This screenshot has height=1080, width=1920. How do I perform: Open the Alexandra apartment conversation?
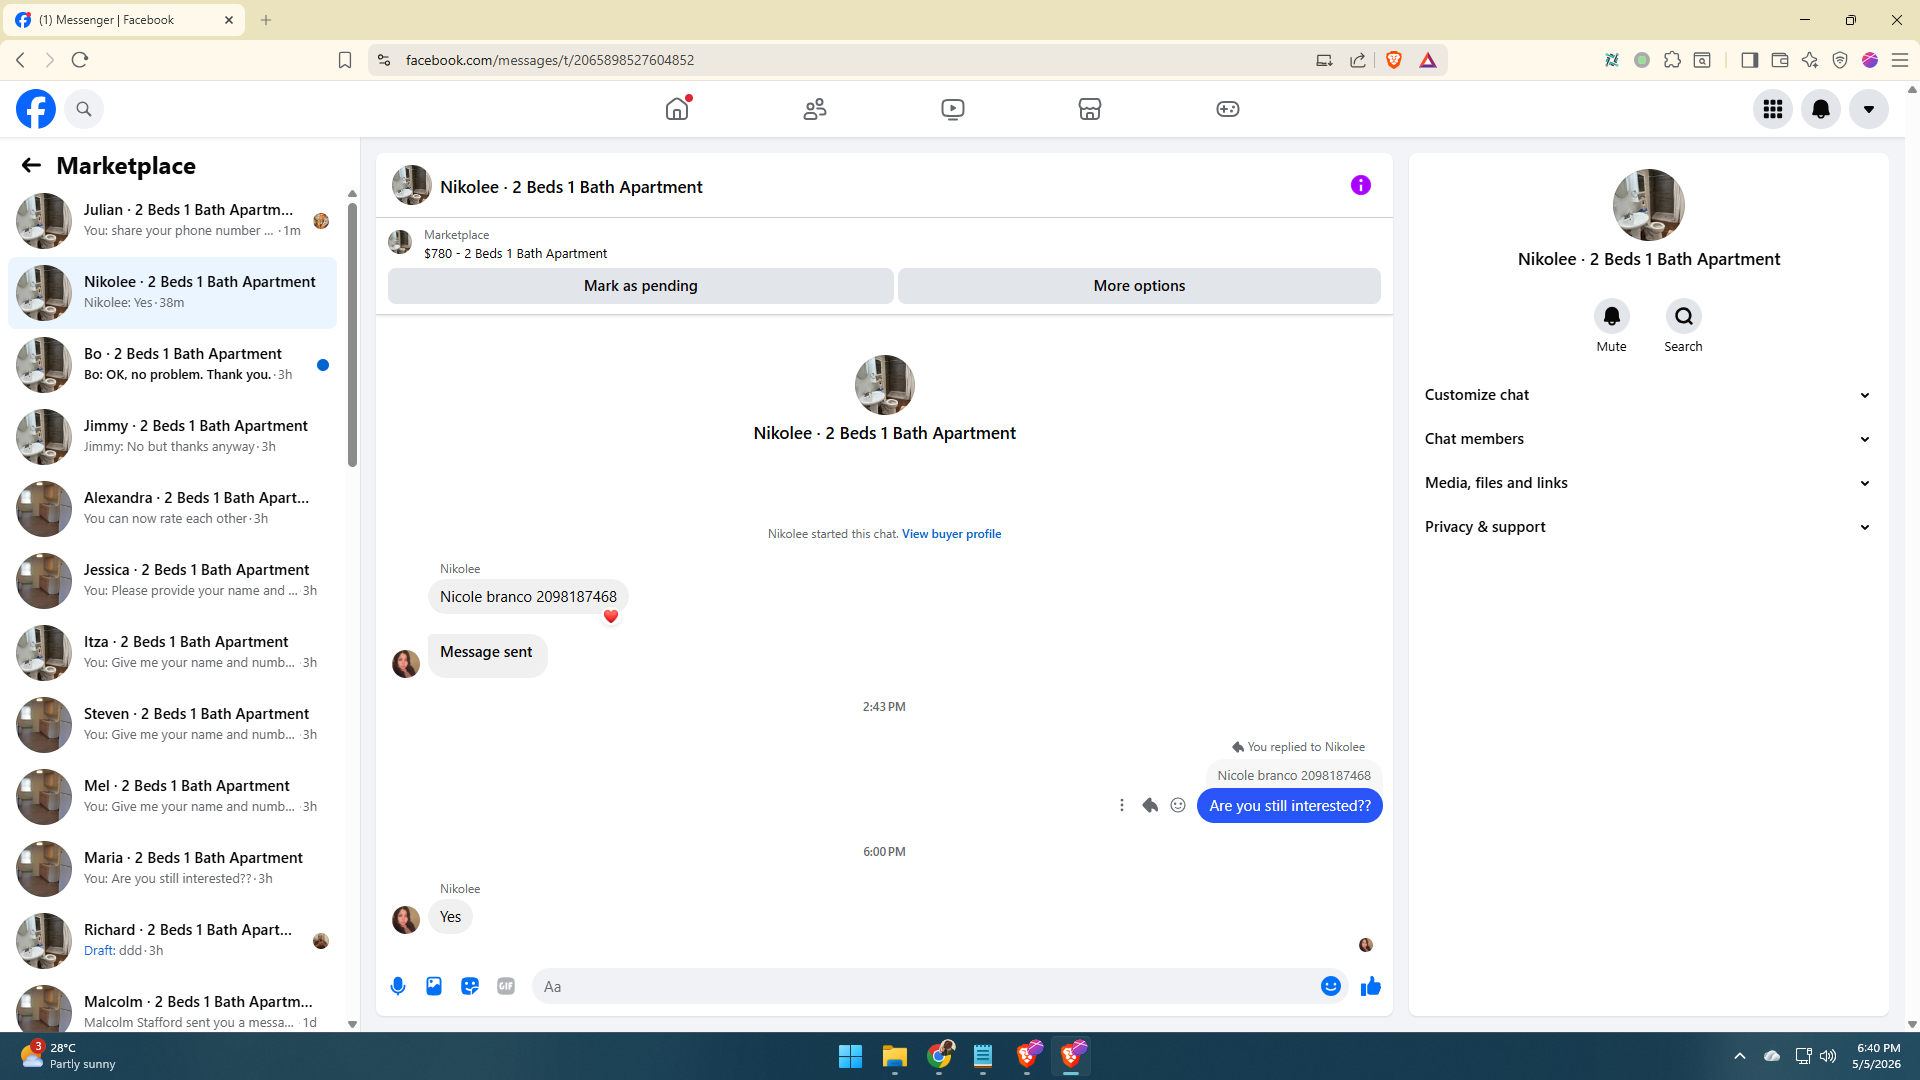point(173,508)
